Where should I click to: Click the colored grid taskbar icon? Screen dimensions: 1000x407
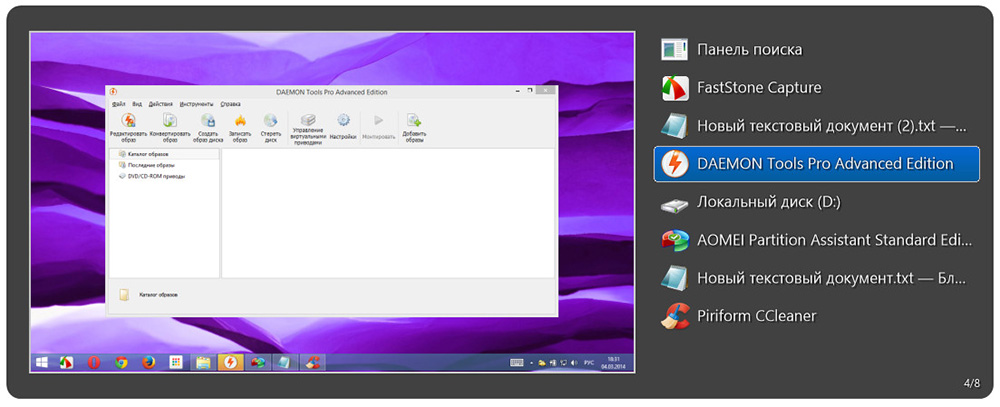[x=176, y=363]
